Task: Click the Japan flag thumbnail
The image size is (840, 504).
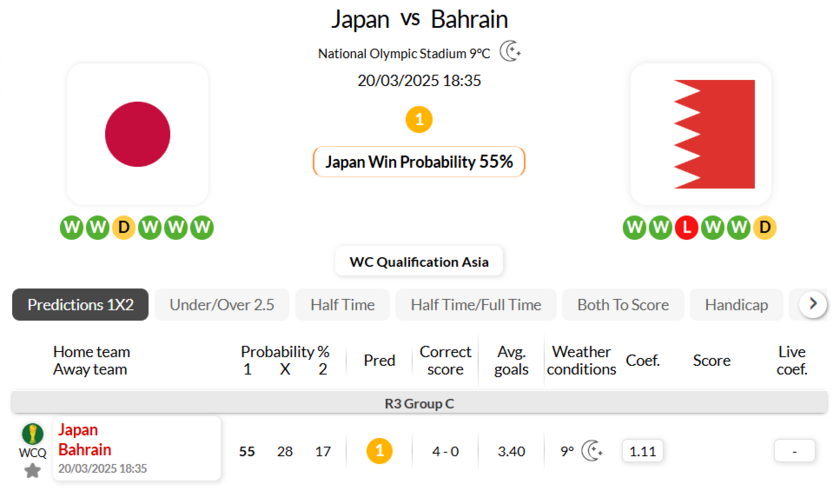Action: tap(138, 134)
